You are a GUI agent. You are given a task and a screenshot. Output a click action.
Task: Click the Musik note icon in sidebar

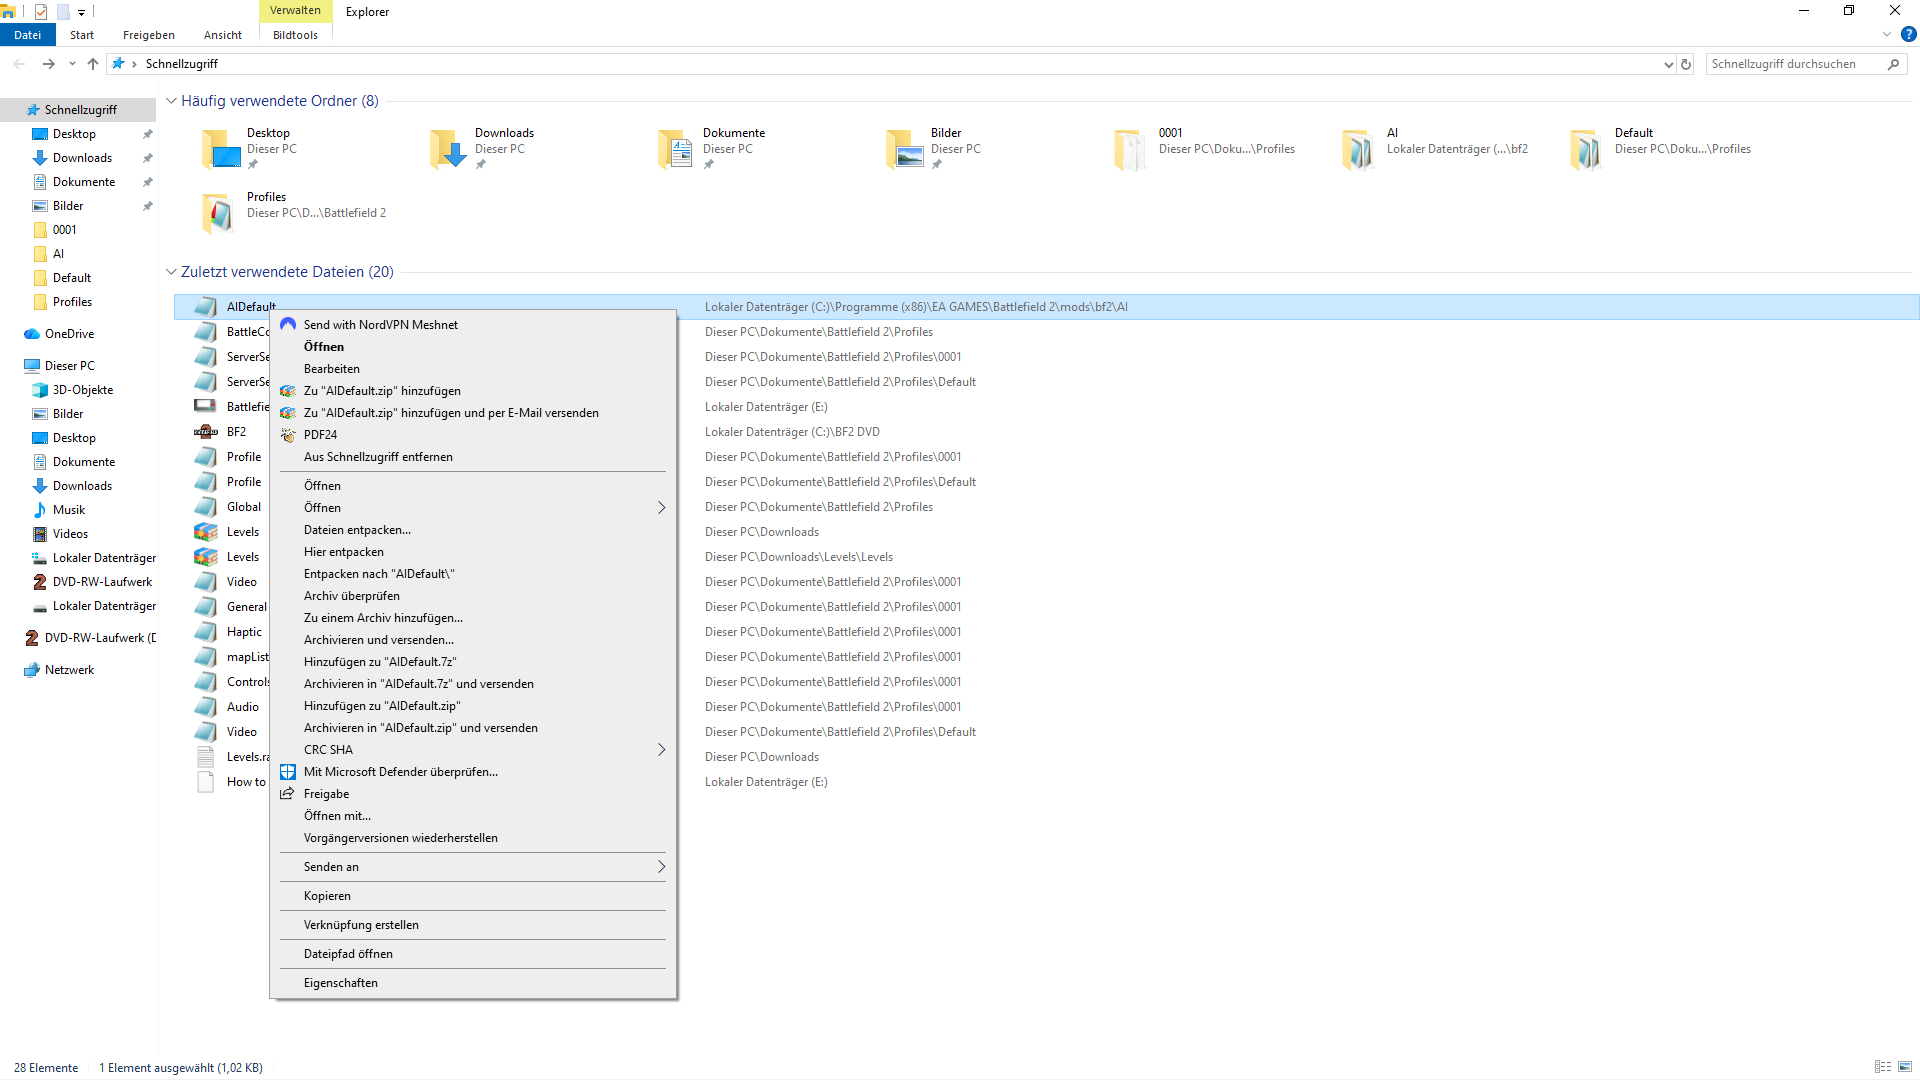[x=40, y=510]
